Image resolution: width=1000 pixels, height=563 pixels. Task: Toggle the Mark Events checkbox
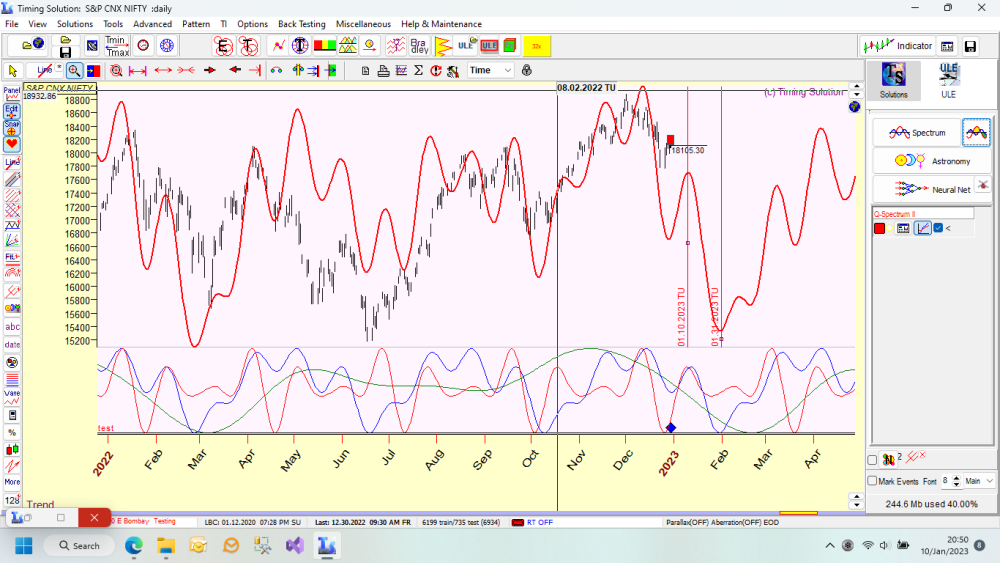click(872, 481)
